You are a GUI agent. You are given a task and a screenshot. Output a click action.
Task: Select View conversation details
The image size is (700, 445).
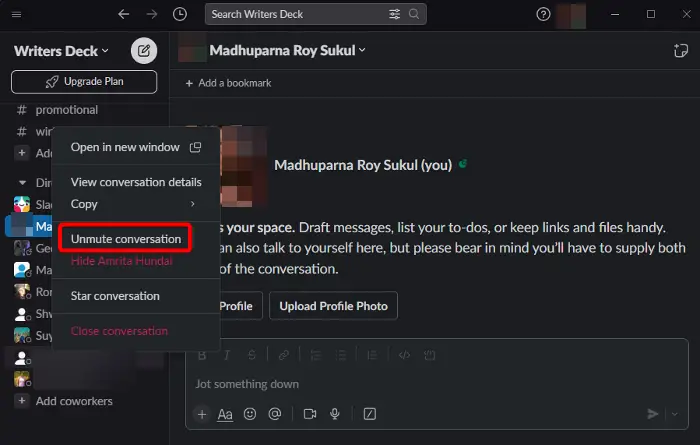[x=136, y=182]
